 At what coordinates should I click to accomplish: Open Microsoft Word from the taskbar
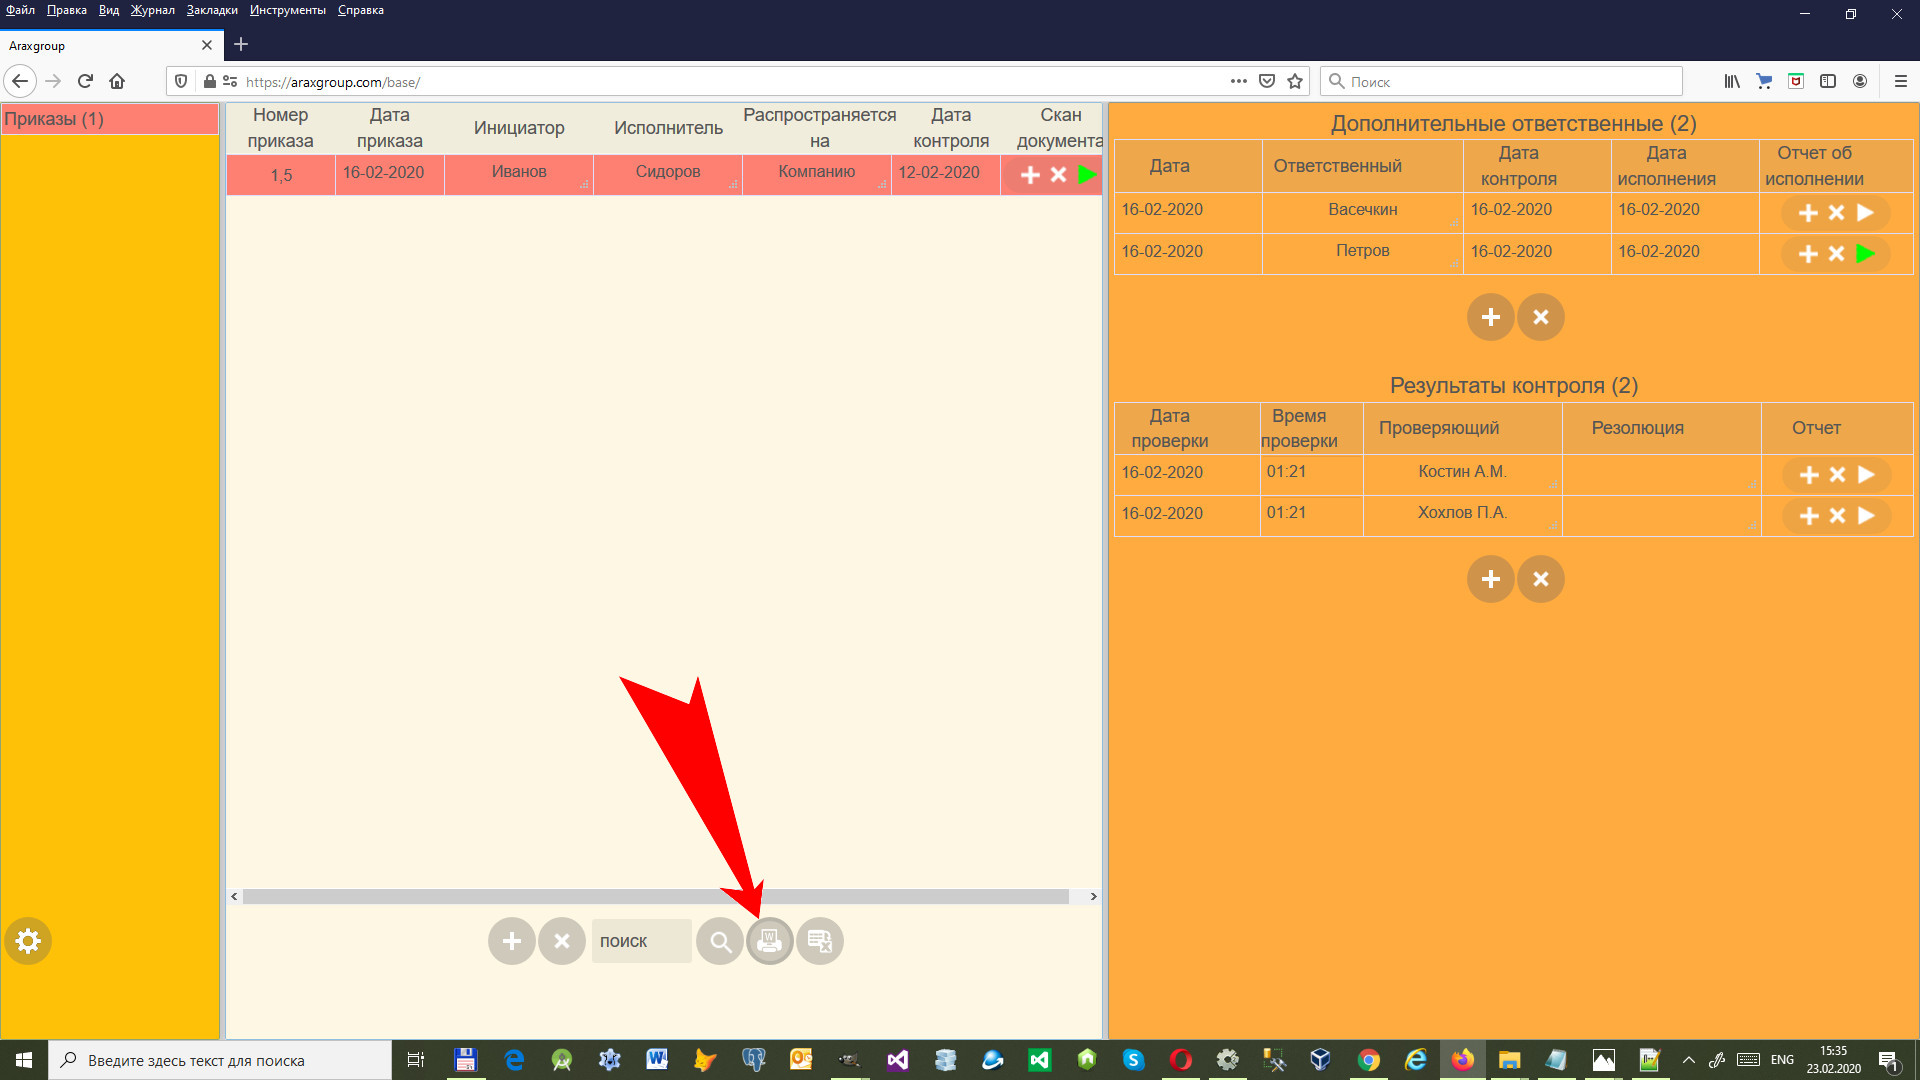(x=657, y=1060)
